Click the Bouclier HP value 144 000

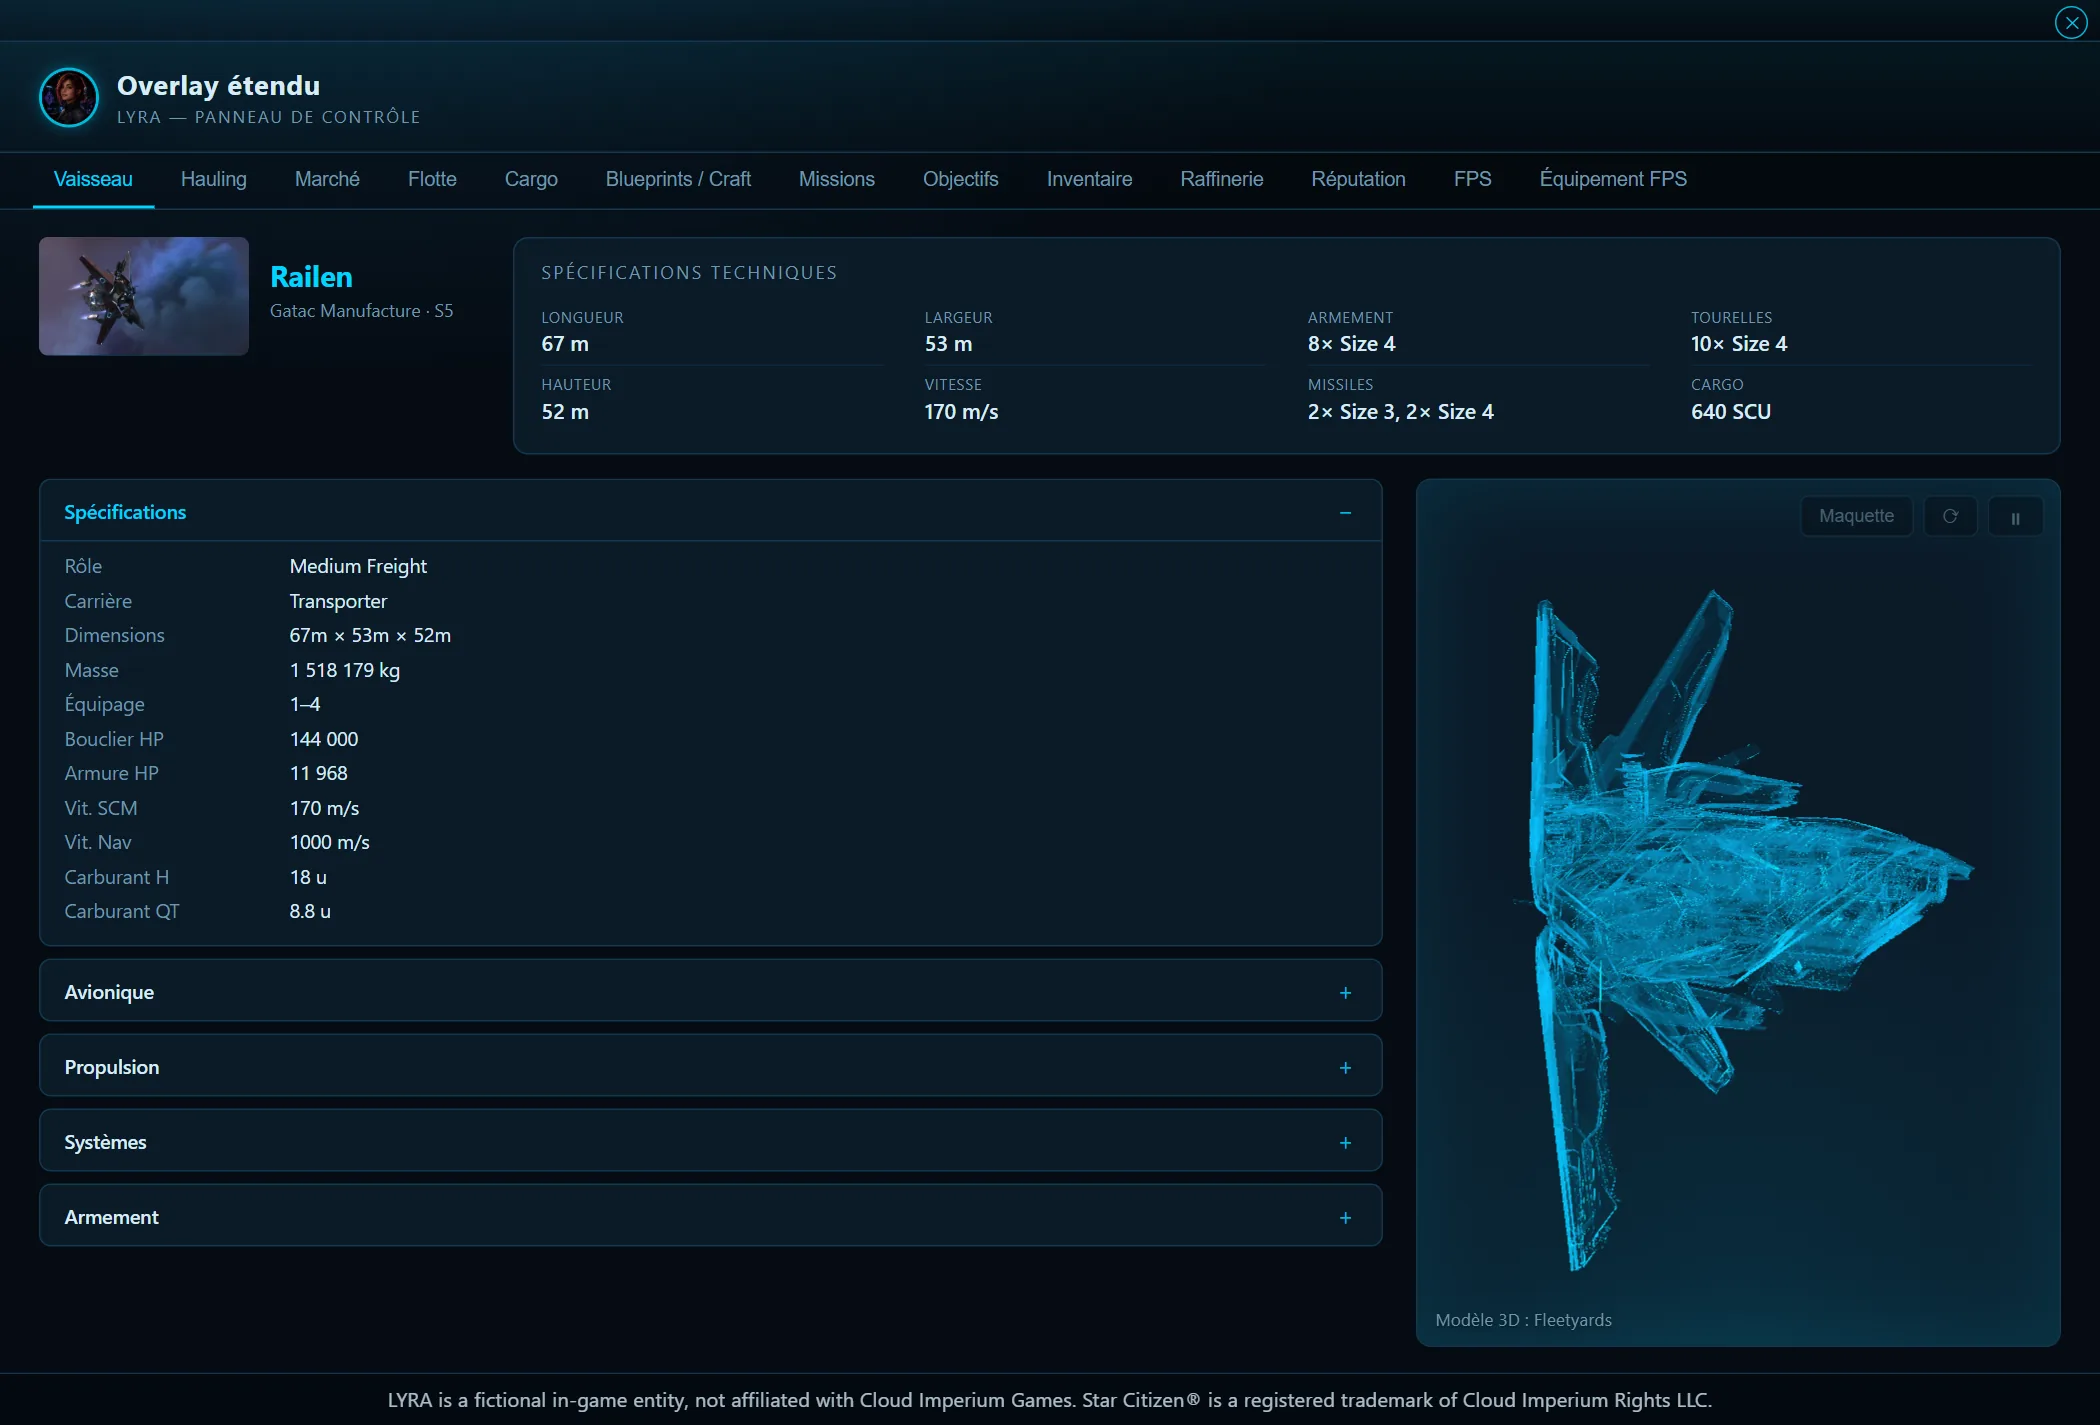pos(324,739)
